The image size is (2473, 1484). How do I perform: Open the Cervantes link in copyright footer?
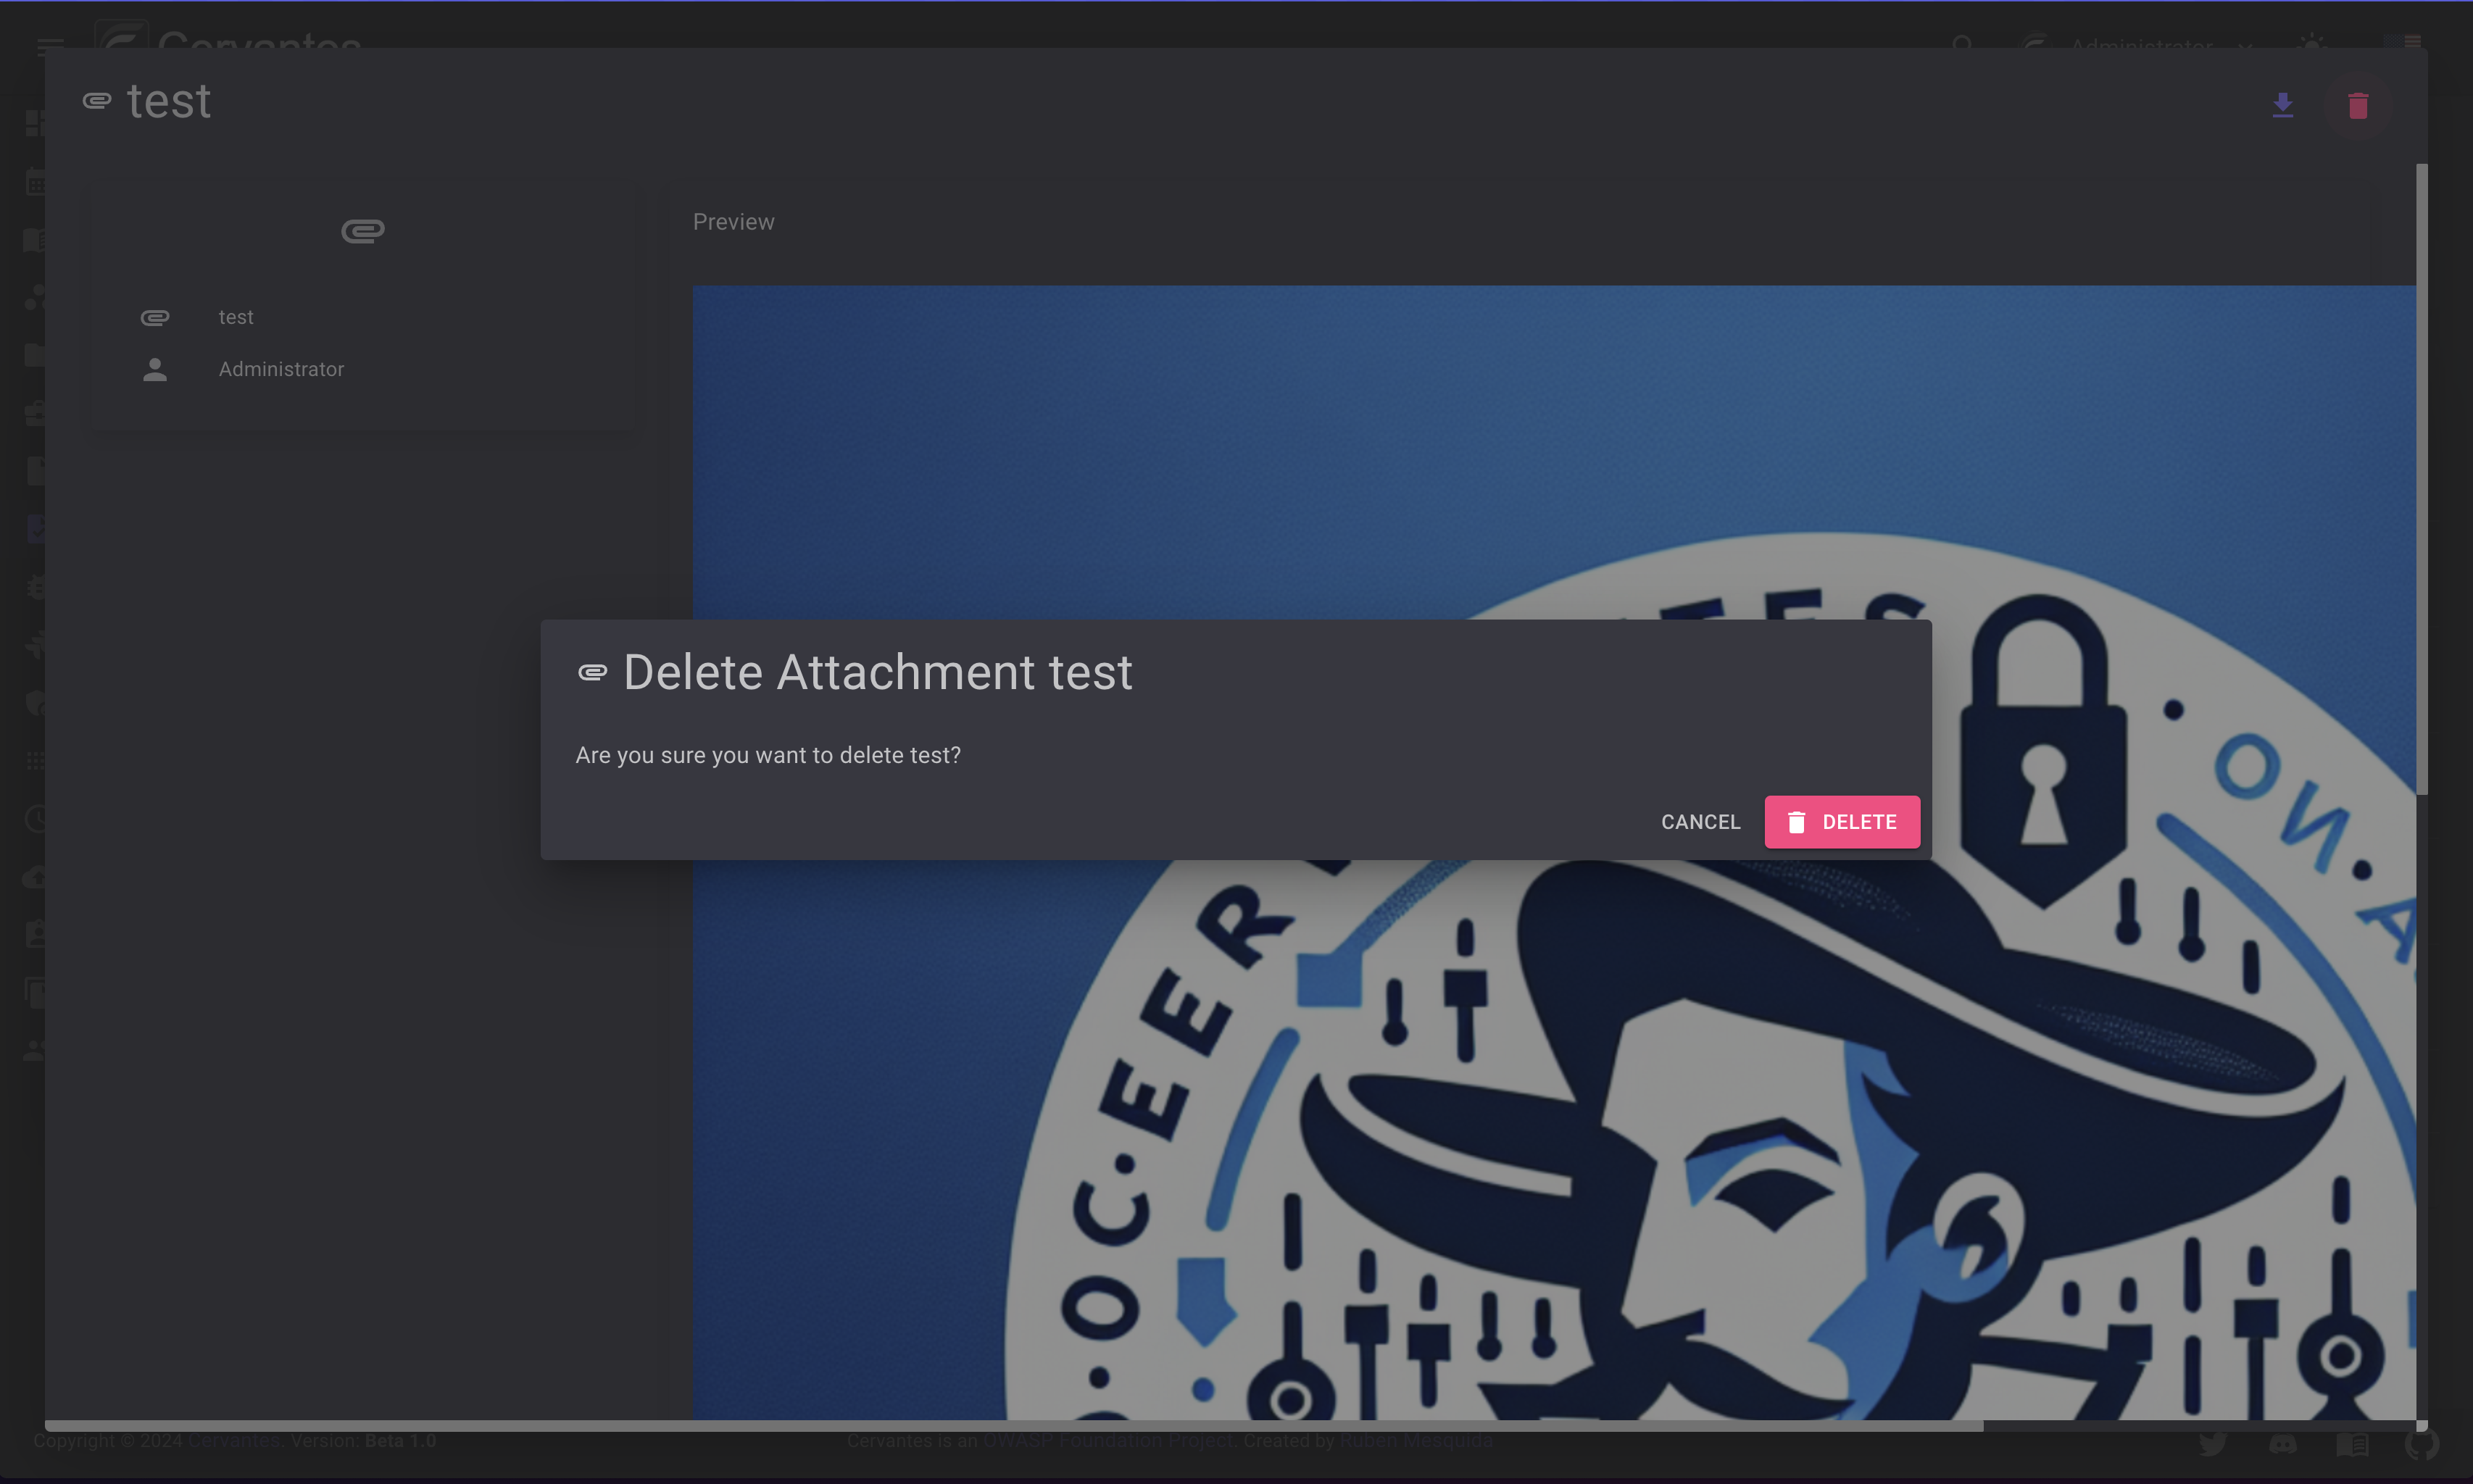(234, 1441)
